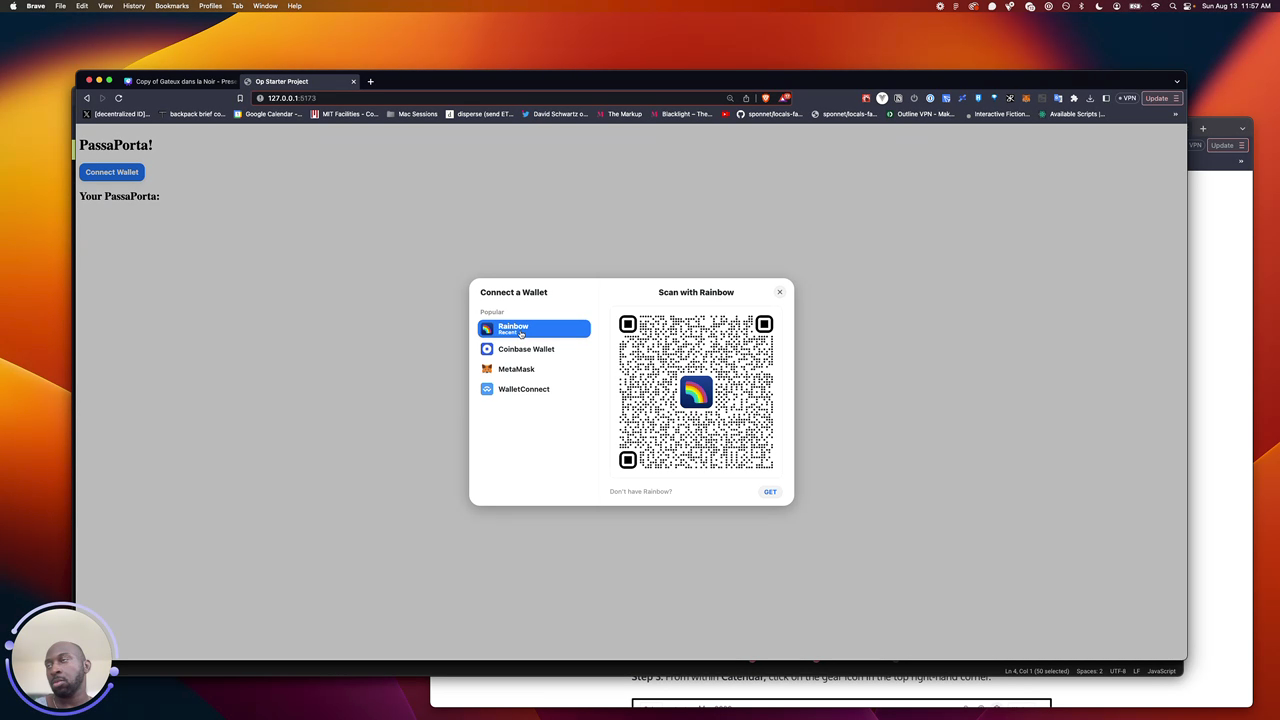
Task: Click GET button for Rainbow
Action: (x=770, y=492)
